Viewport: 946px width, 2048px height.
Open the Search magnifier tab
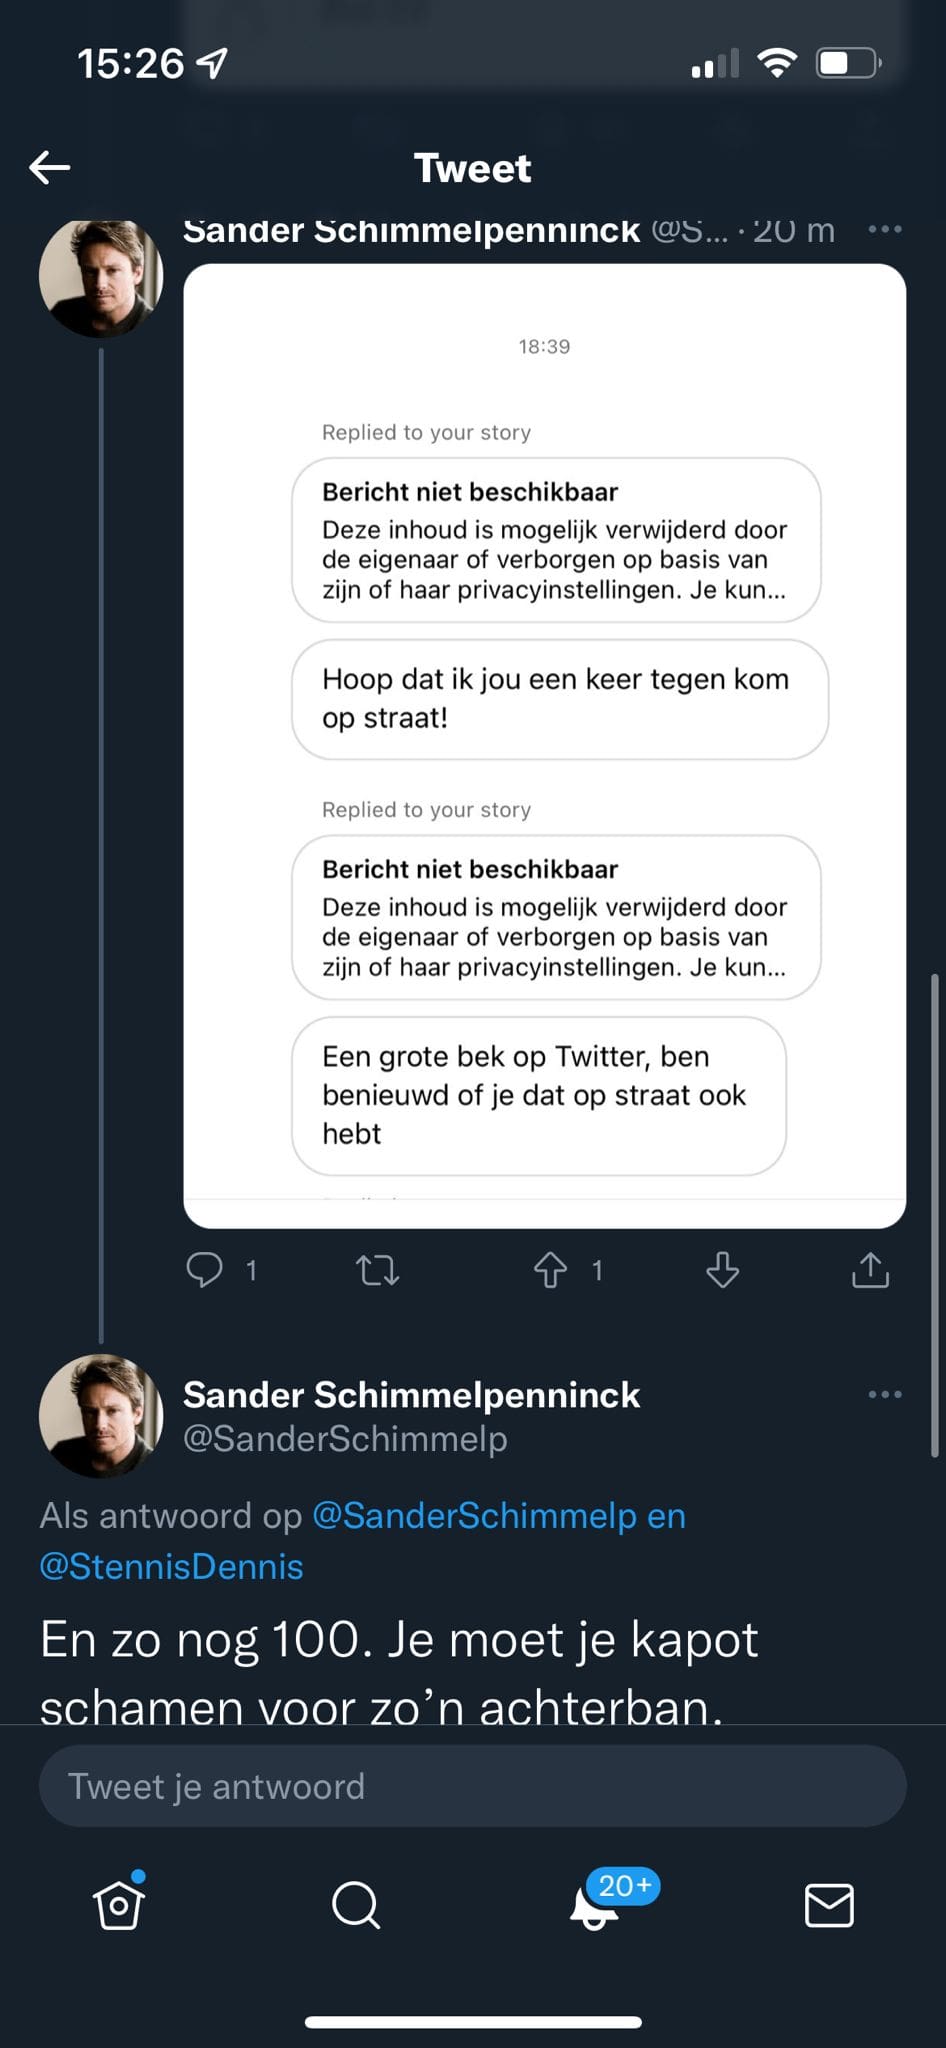[x=356, y=1905]
